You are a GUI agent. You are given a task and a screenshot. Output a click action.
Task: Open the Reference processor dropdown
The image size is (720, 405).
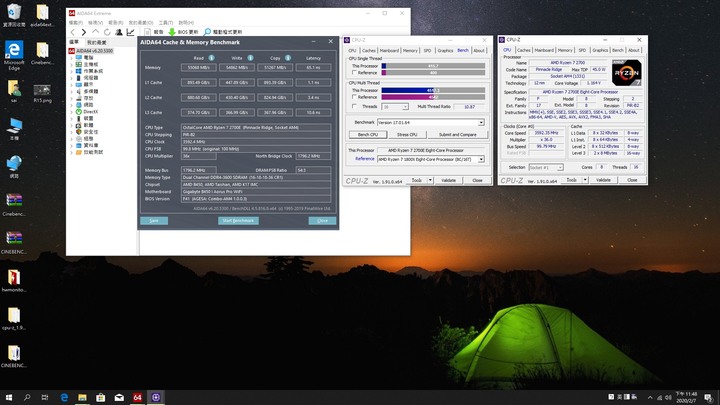pyautogui.click(x=481, y=158)
